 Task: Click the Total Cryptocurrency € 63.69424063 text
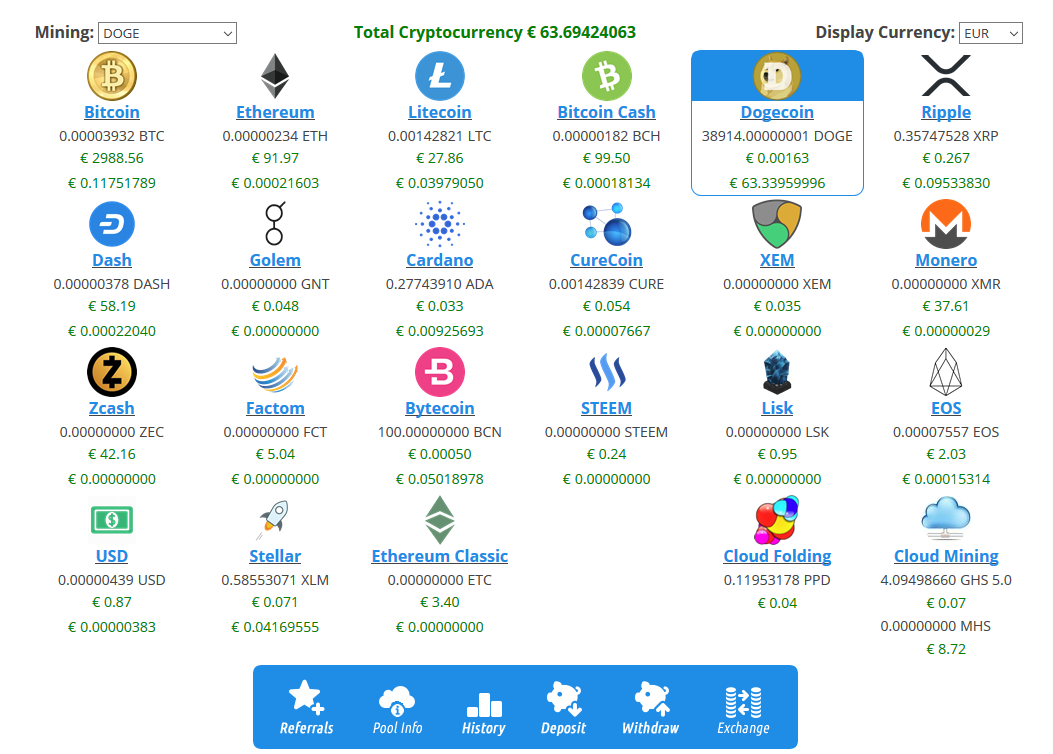coord(494,32)
